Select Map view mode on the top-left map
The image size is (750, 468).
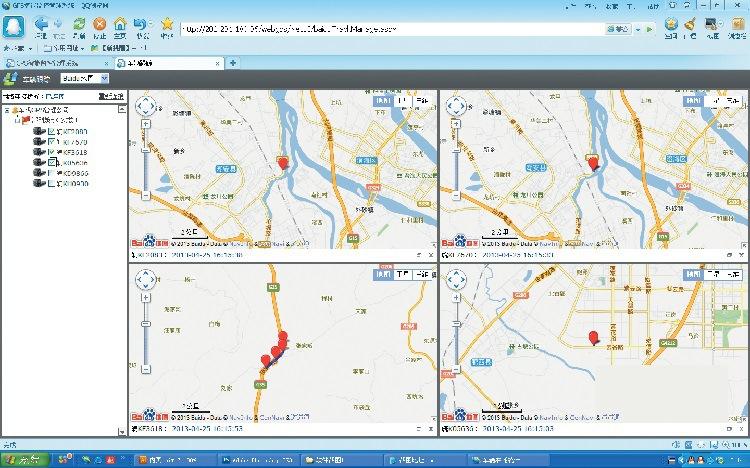(383, 101)
